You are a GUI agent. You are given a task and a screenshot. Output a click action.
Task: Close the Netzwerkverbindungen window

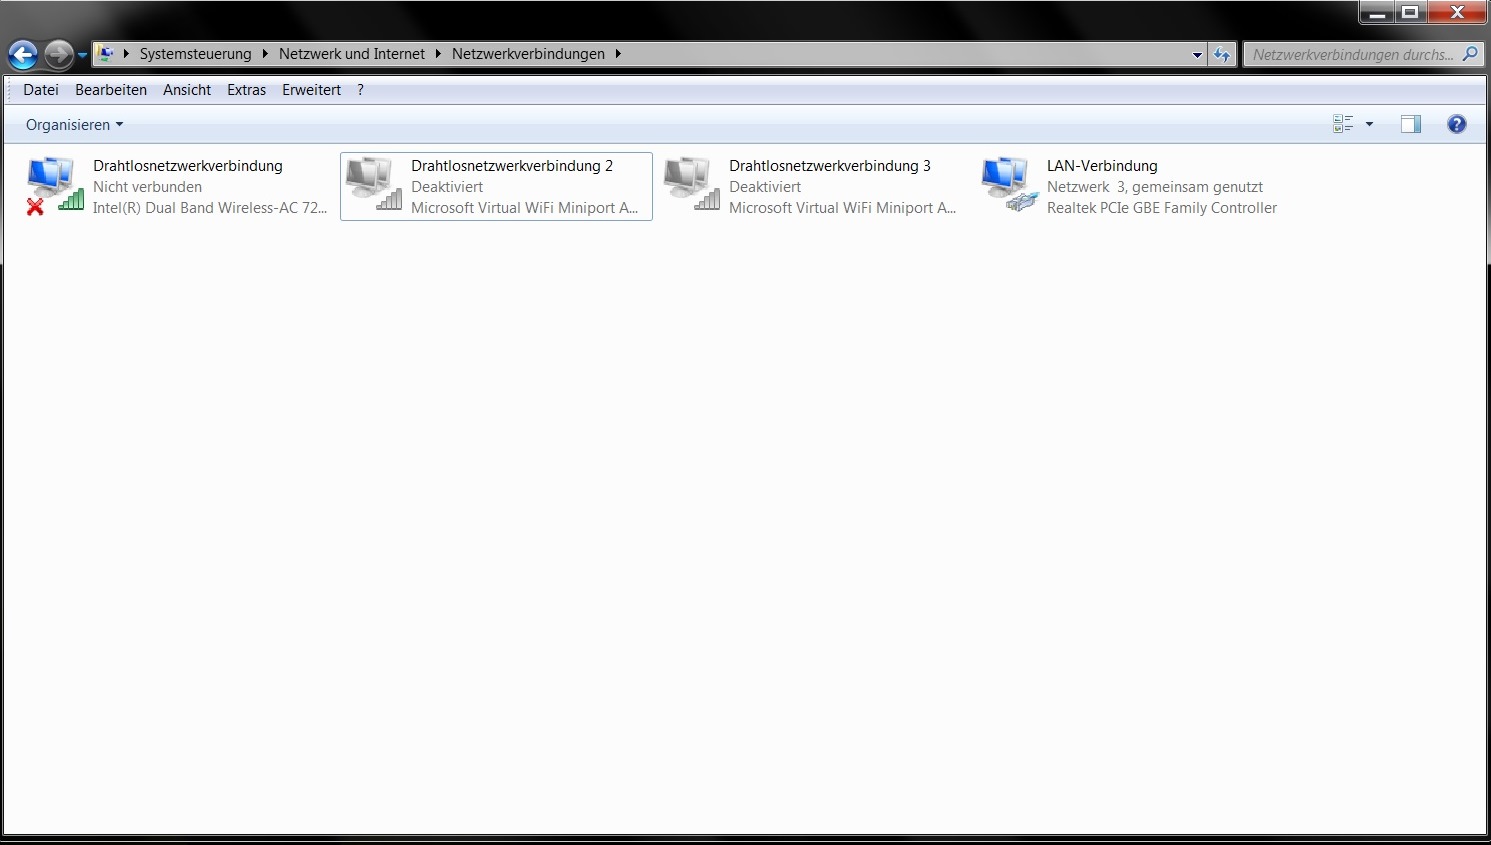point(1457,12)
